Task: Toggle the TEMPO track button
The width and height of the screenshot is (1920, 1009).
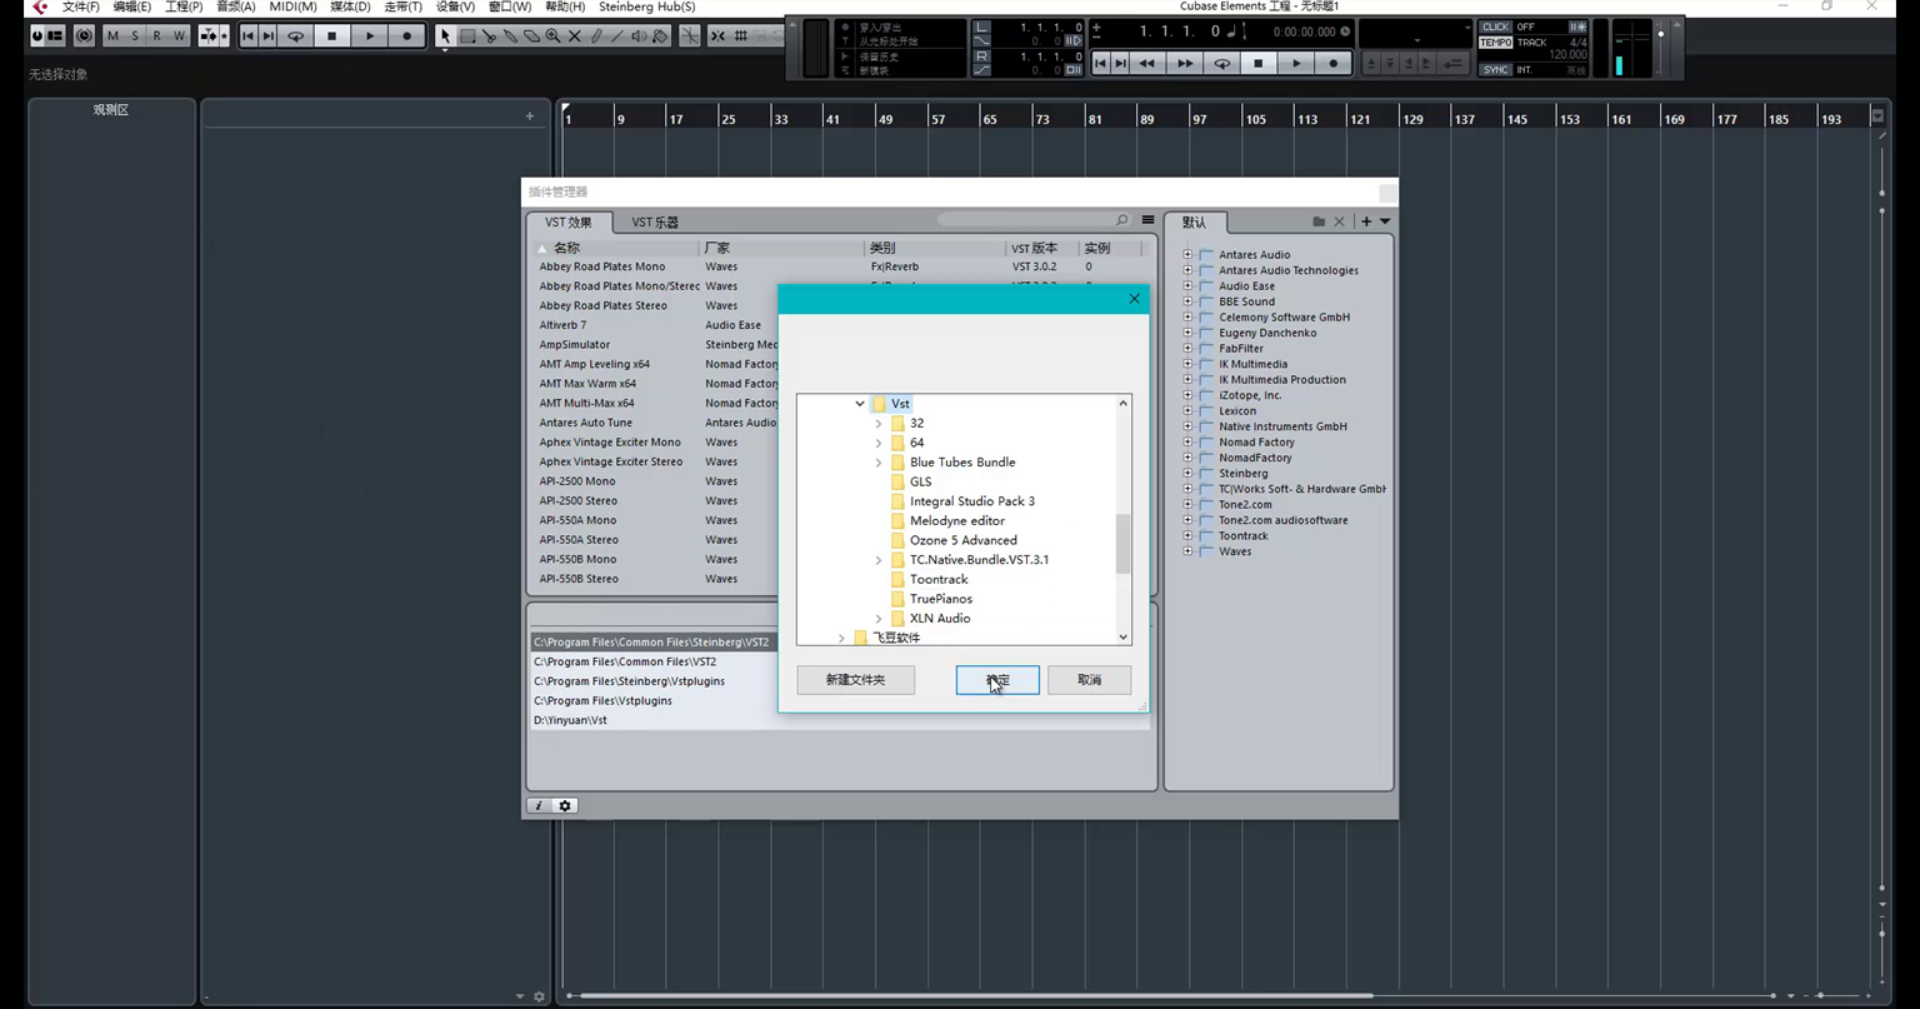Action: click(1496, 42)
